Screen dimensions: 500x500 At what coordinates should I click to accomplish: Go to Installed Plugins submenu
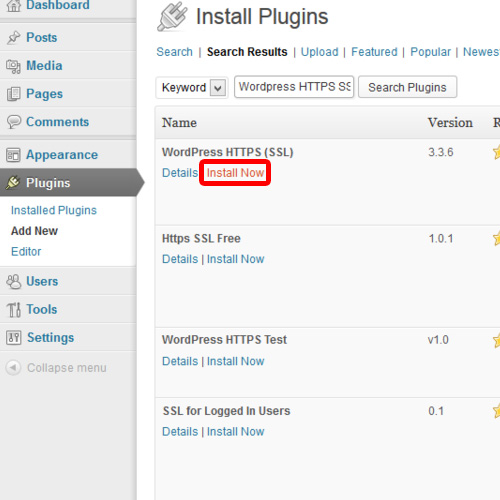(54, 210)
